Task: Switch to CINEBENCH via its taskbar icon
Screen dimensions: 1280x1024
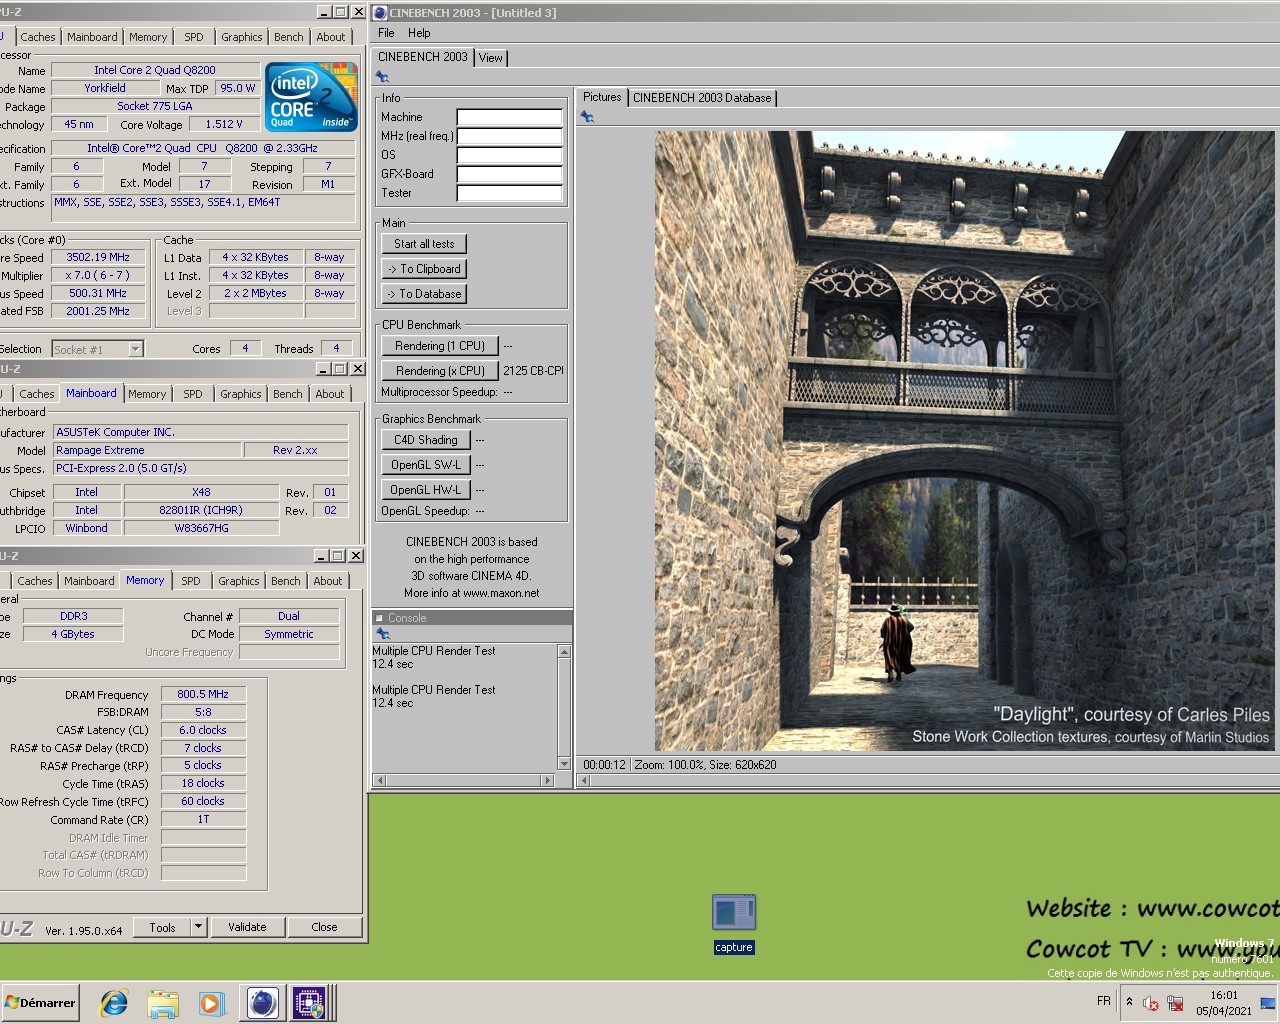Action: [x=262, y=1003]
